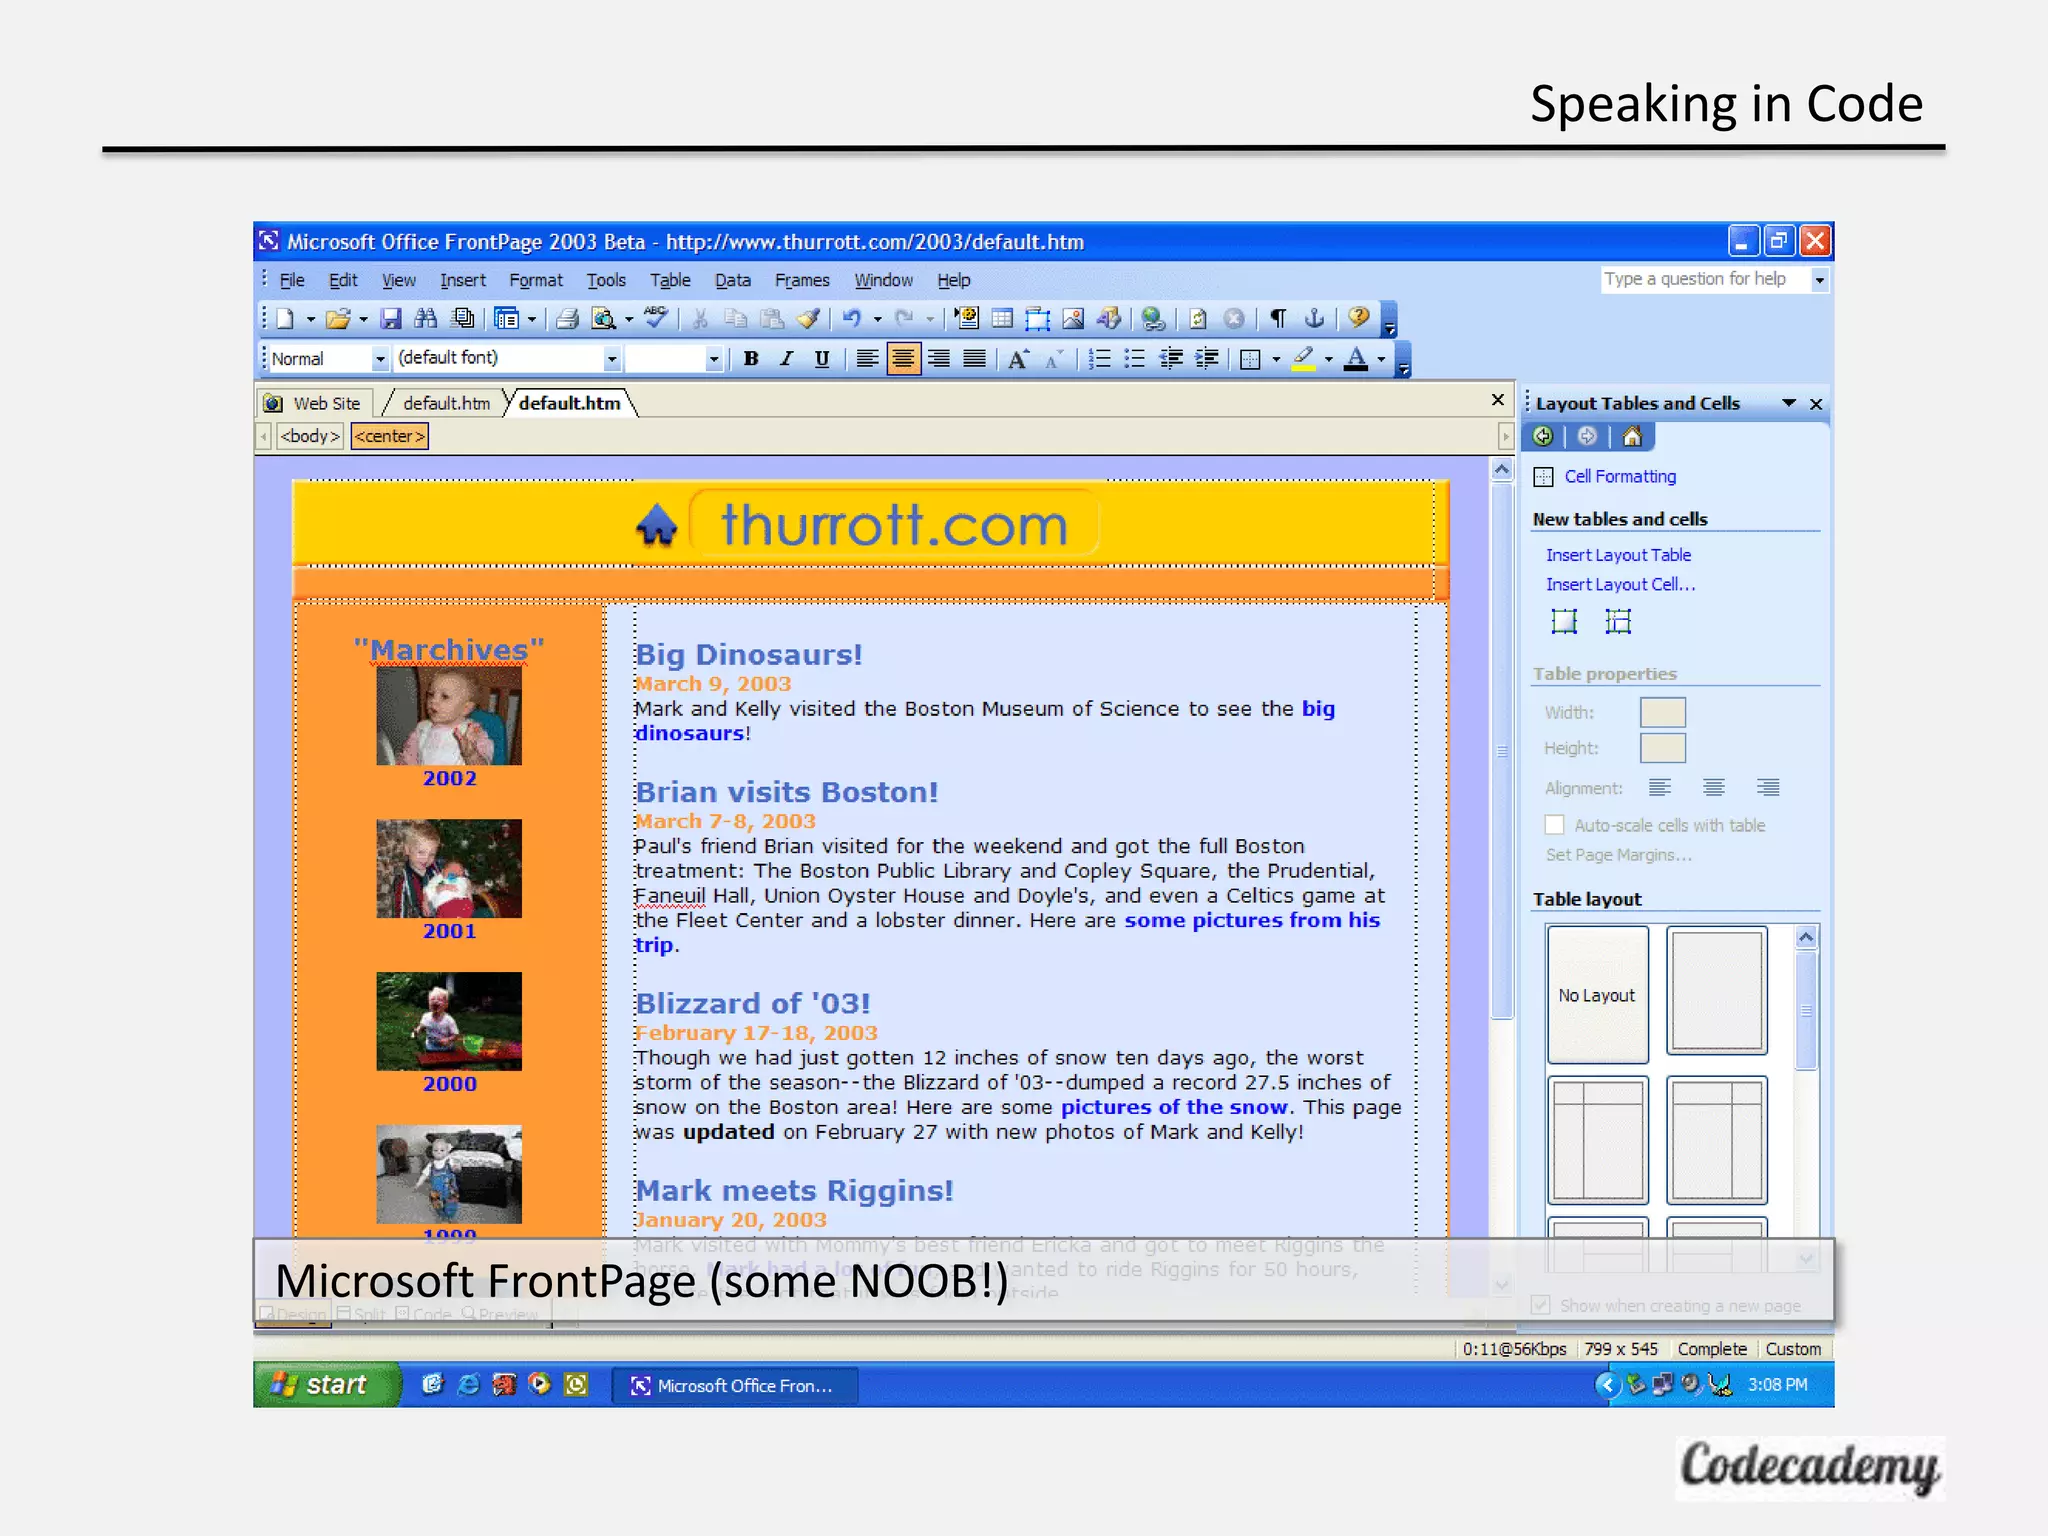This screenshot has height=1536, width=2048.
Task: Print using the printer icon
Action: pyautogui.click(x=568, y=319)
